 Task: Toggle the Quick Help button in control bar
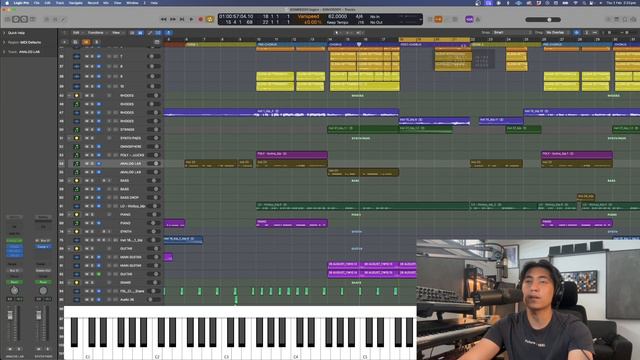point(24,19)
